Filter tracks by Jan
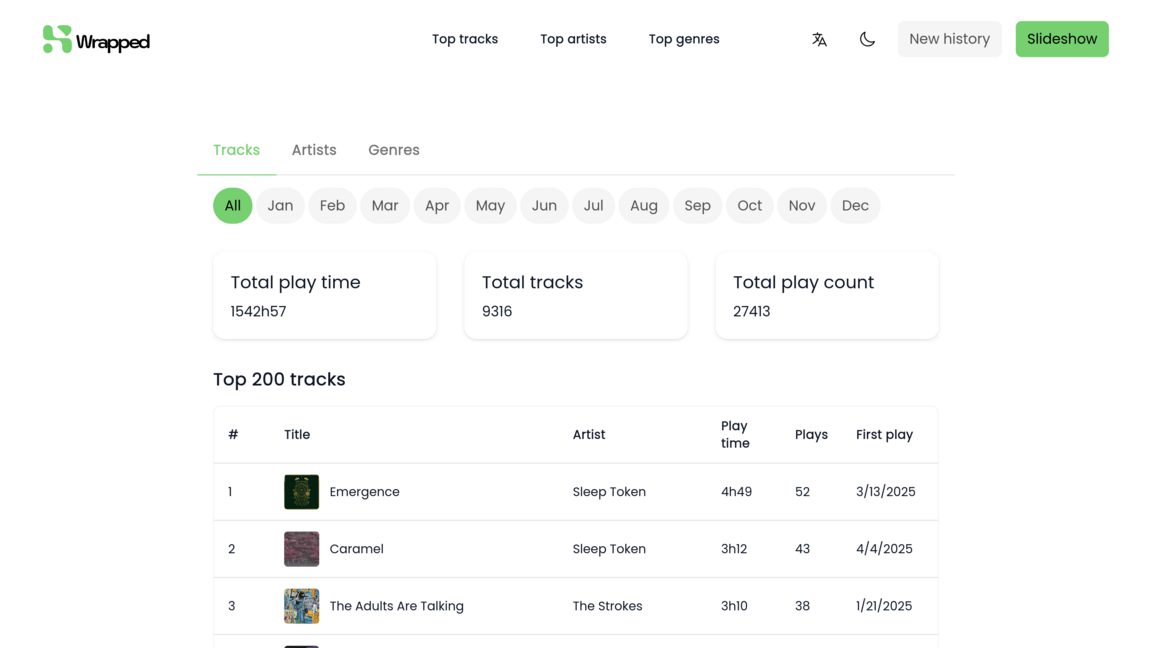1152x648 pixels. 280,205
